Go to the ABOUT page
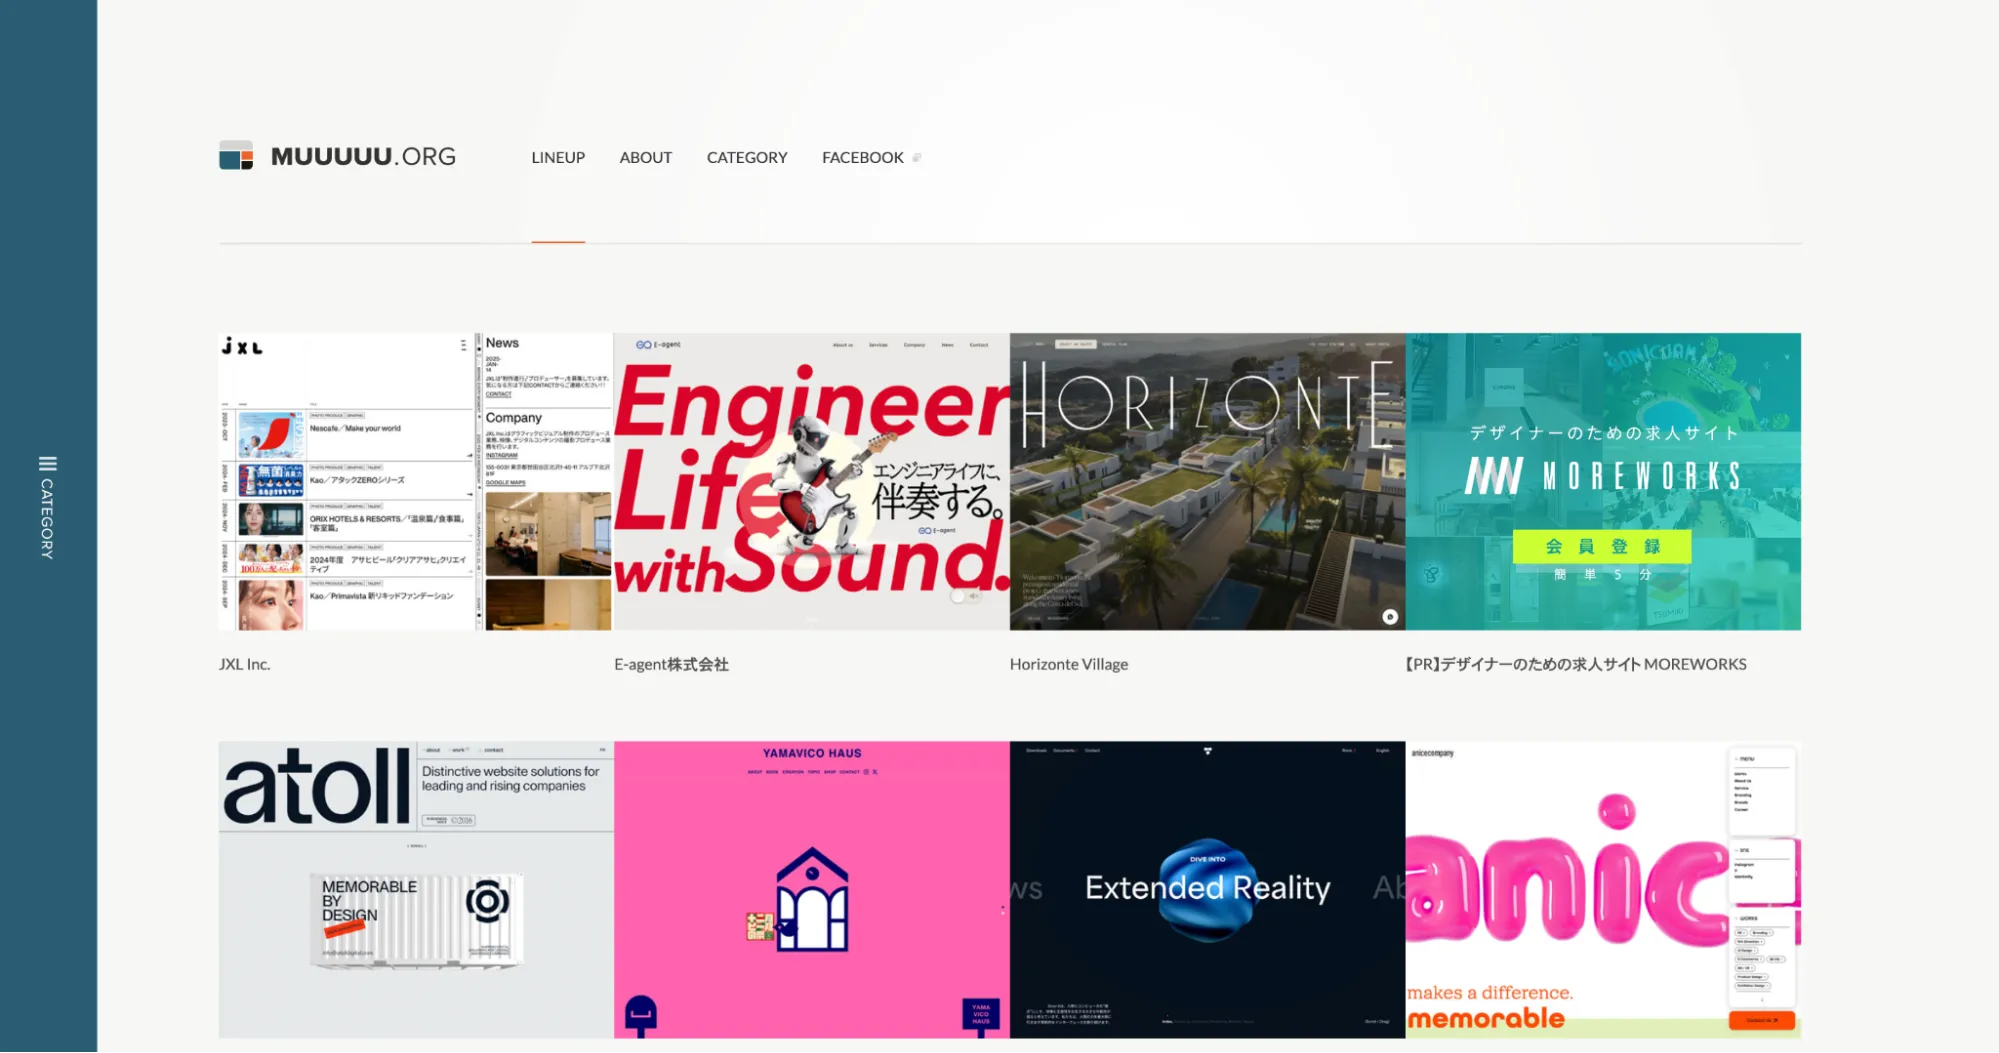The width and height of the screenshot is (1999, 1053). (x=646, y=158)
